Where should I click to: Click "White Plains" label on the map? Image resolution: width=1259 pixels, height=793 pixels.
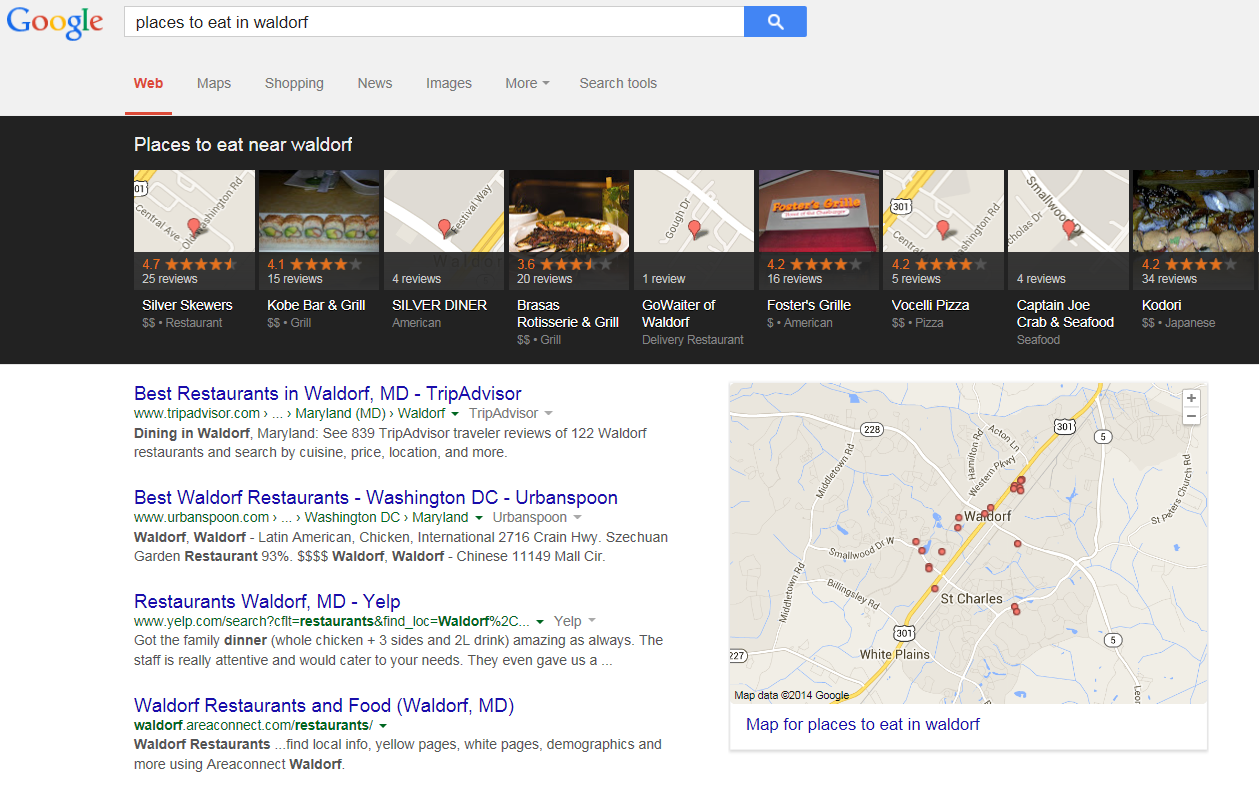pyautogui.click(x=895, y=655)
